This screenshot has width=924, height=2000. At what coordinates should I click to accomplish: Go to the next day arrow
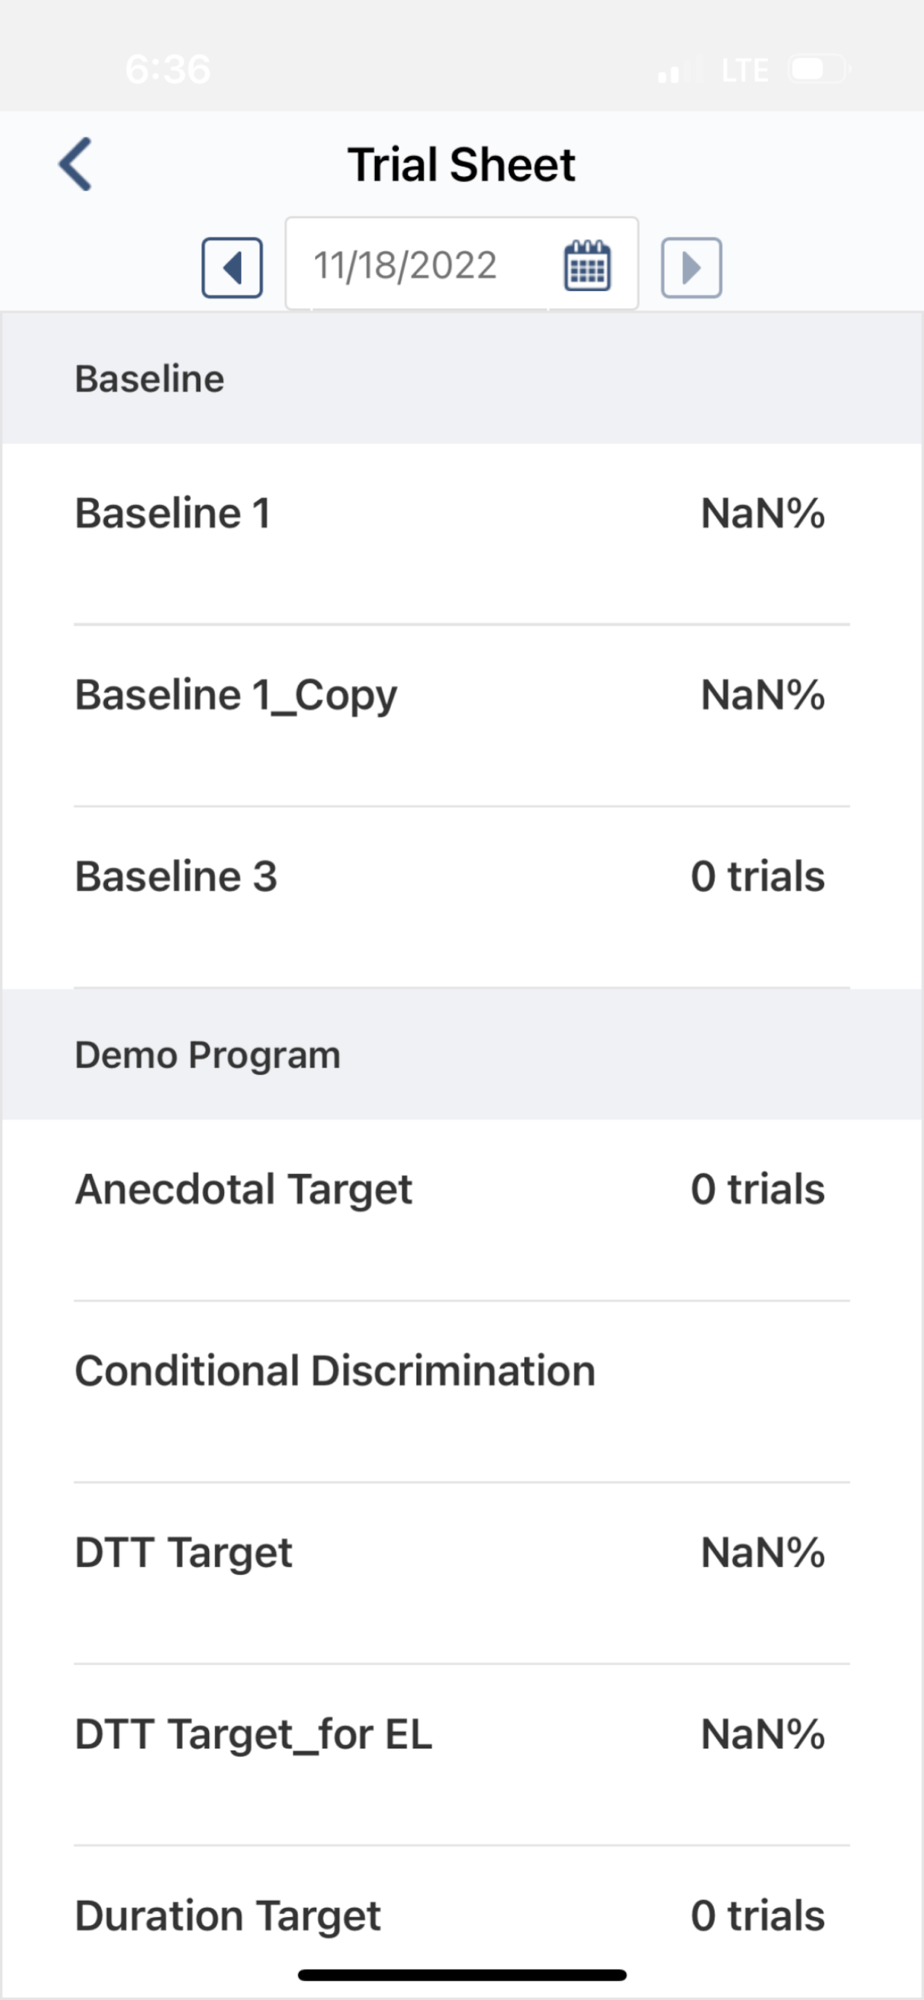691,267
